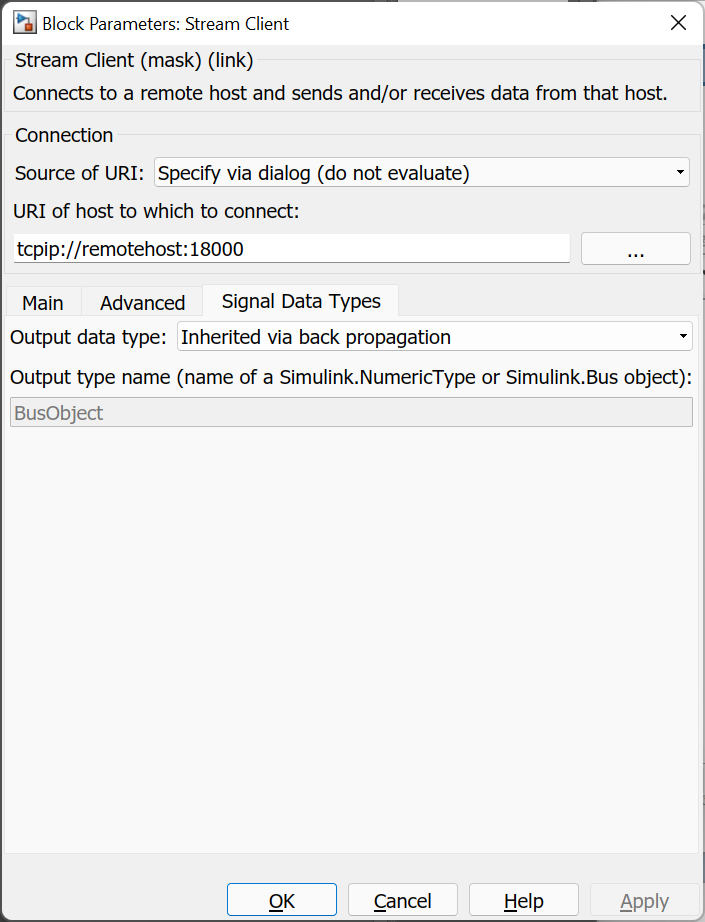
Task: Open Help for the Stream Client block
Action: 523,900
